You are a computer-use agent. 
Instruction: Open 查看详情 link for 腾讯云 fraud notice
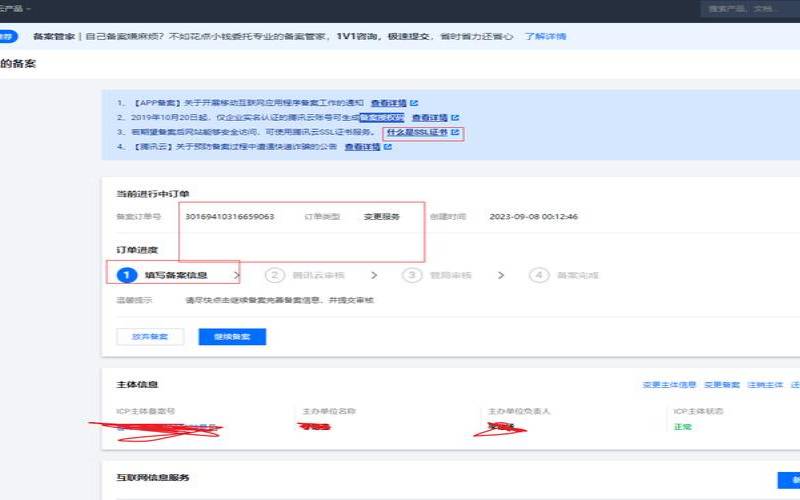coord(362,147)
